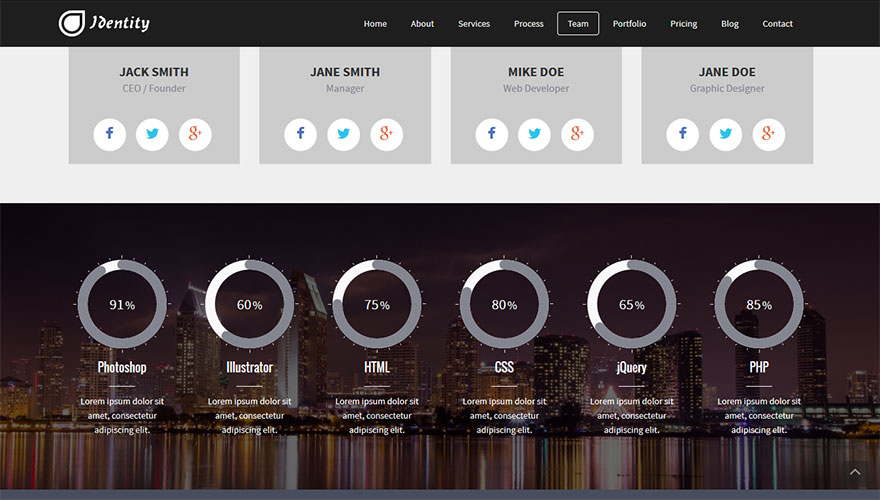The width and height of the screenshot is (880, 500).
Task: Click the Photoshop 91% progress circle
Action: pos(122,304)
